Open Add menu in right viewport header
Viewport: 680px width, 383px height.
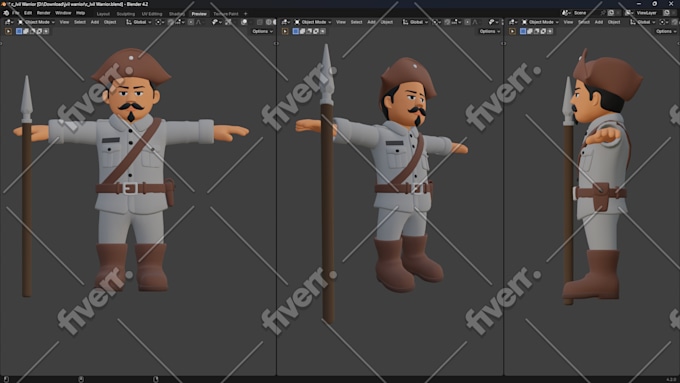pos(598,22)
